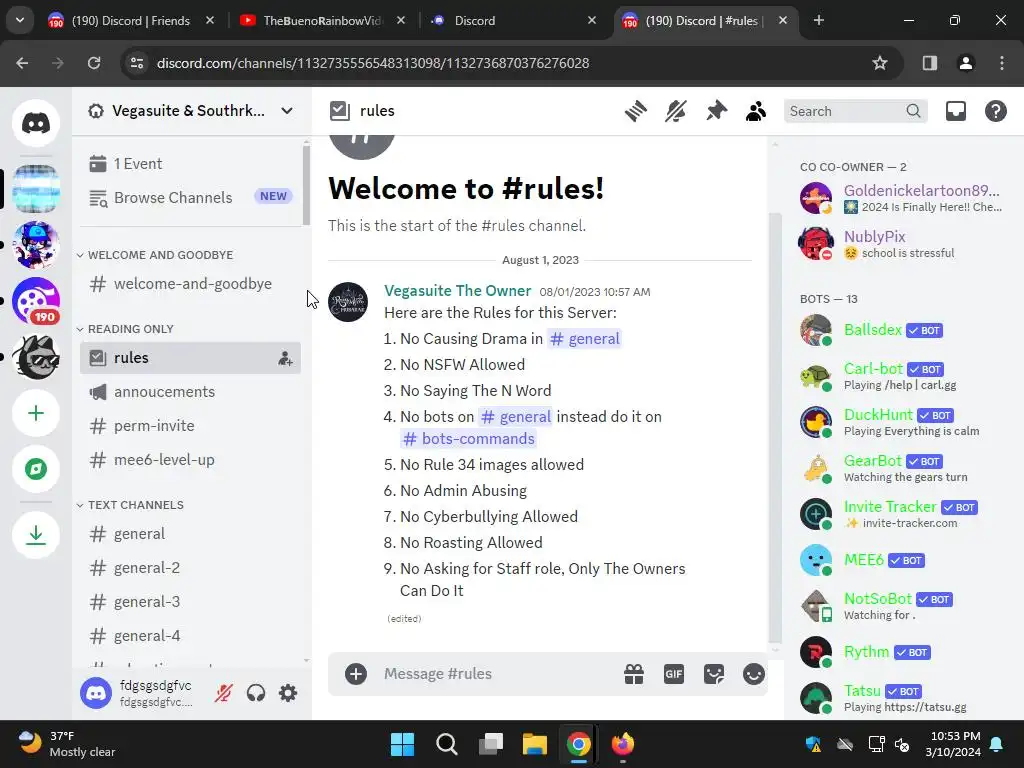The height and width of the screenshot is (768, 1024).
Task: Open the mee6-level-up channel
Action: 191,460
